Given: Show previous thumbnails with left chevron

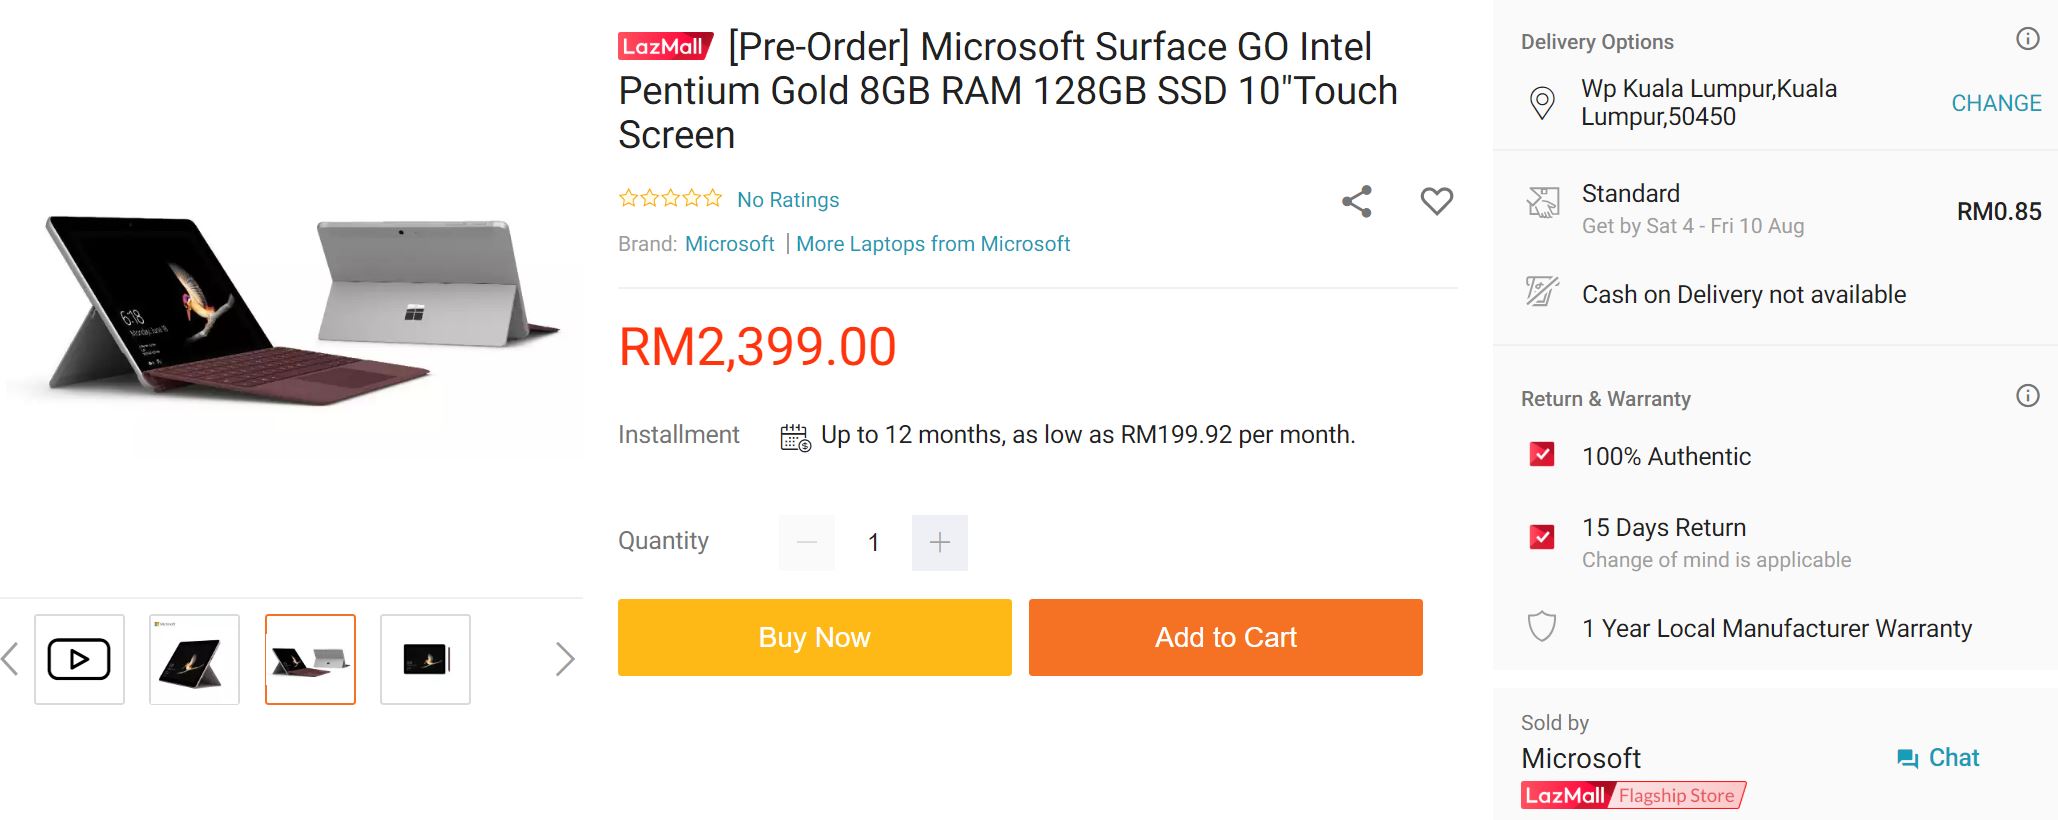Looking at the screenshot, I should pos(10,659).
